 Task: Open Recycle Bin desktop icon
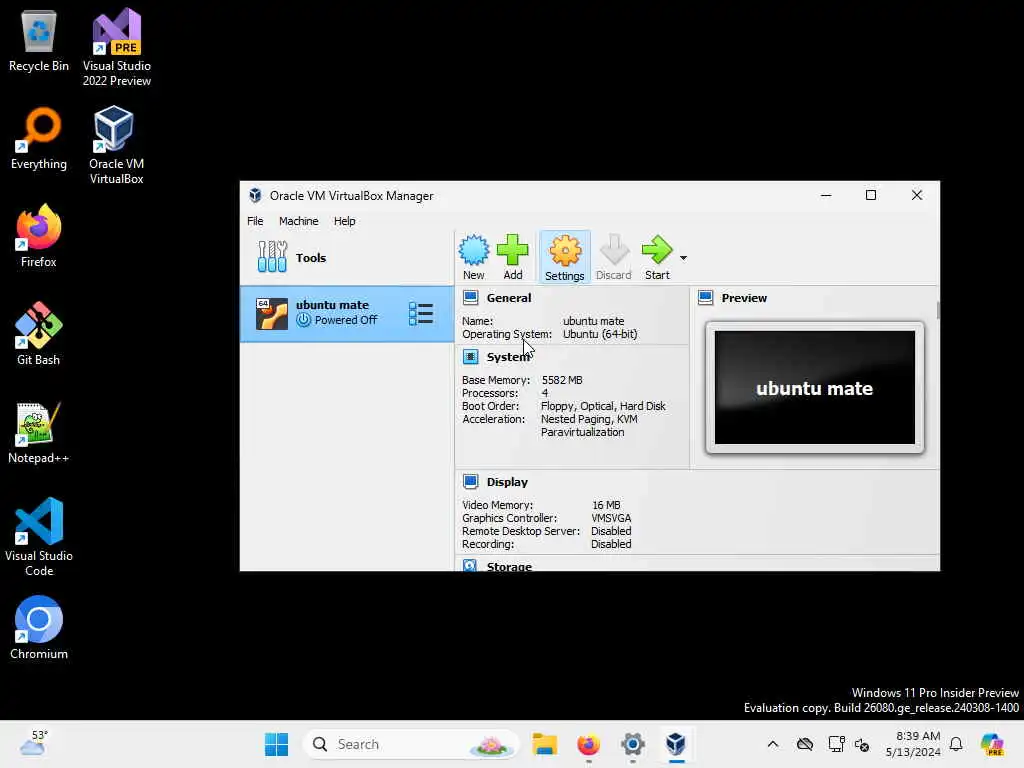coord(39,41)
